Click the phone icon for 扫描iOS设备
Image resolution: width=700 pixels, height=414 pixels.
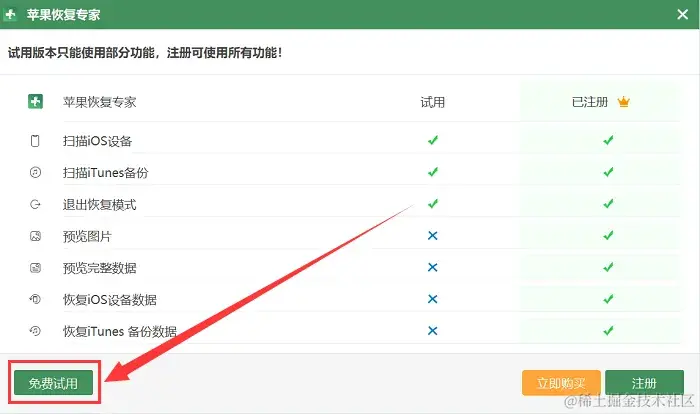[x=35, y=141]
